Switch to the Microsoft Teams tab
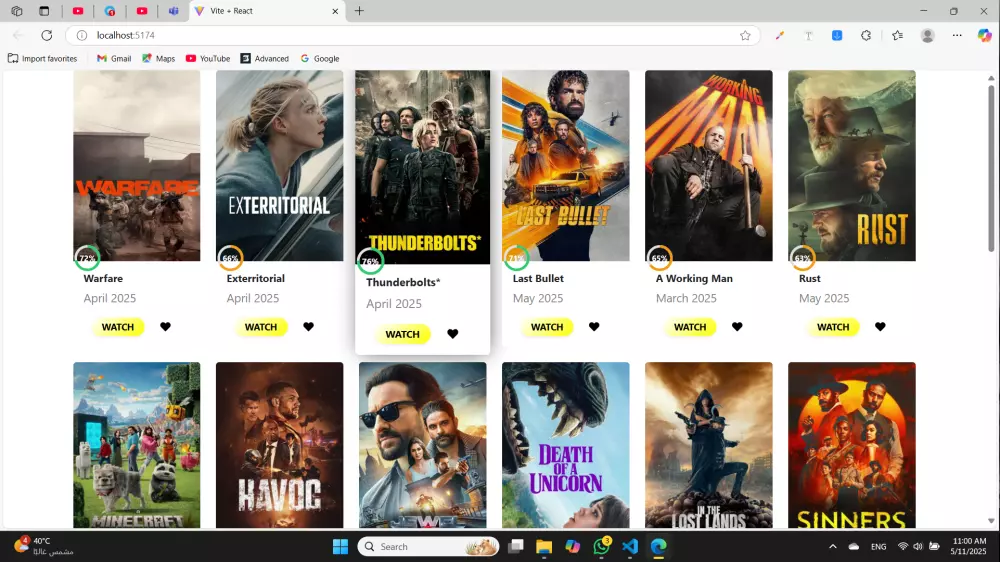 tap(173, 11)
